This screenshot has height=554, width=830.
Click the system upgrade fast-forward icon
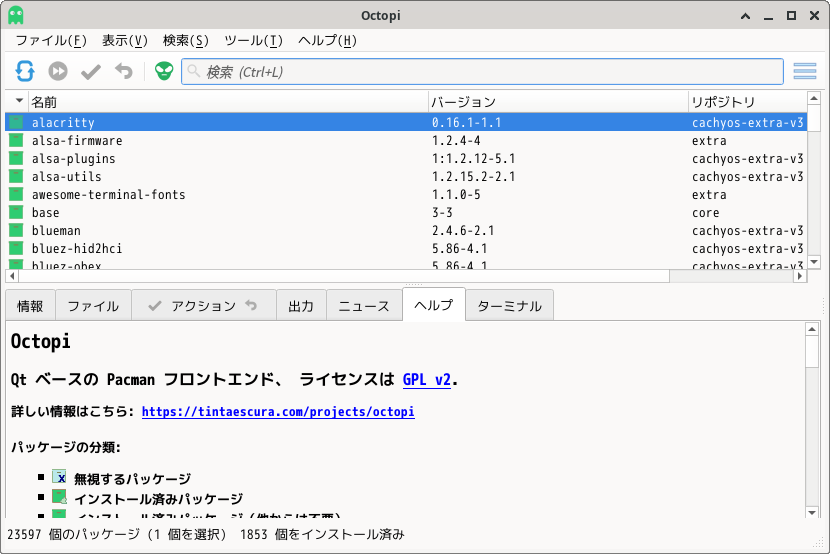coord(58,71)
